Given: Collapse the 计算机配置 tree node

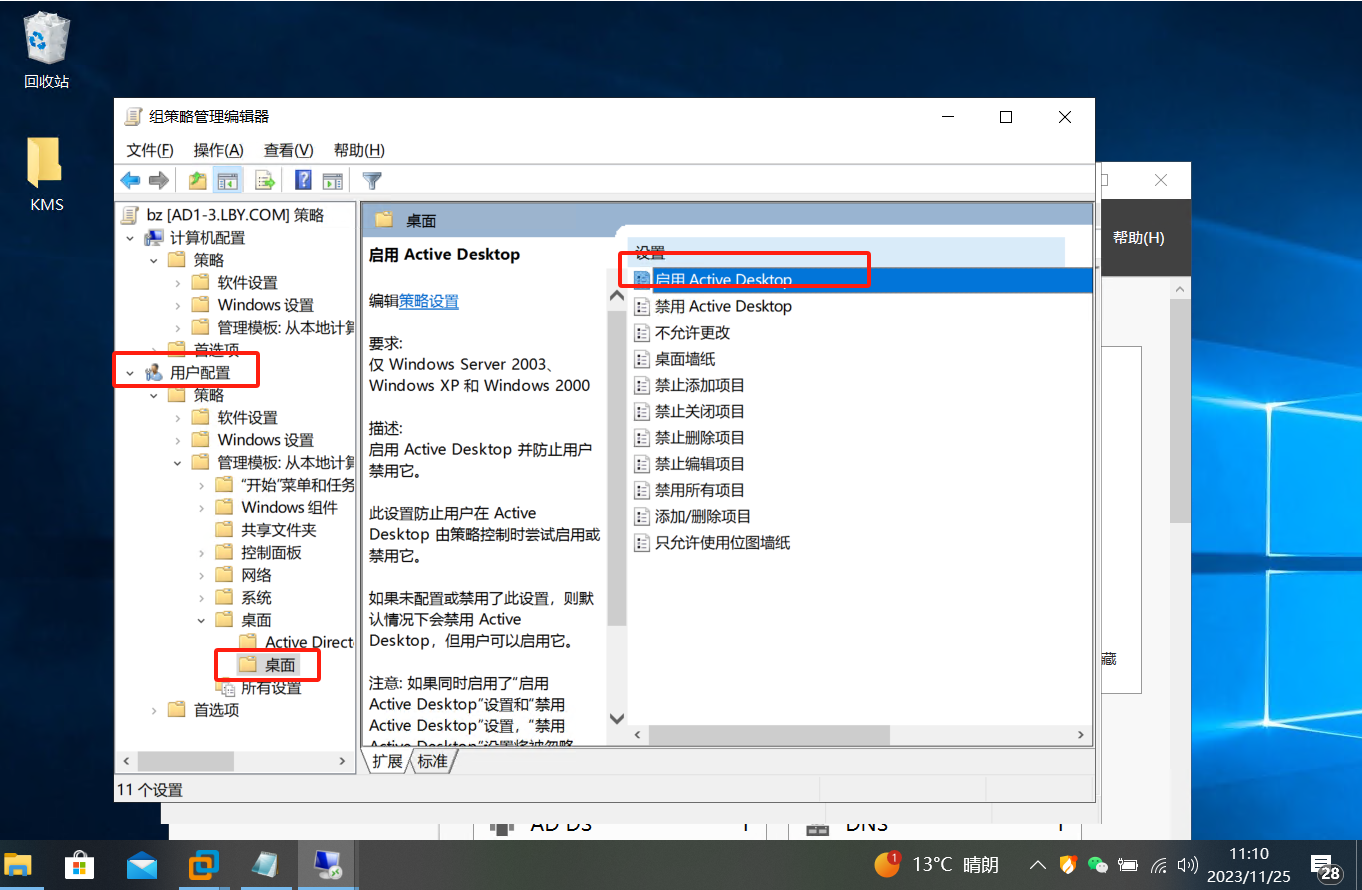Looking at the screenshot, I should click(x=130, y=238).
